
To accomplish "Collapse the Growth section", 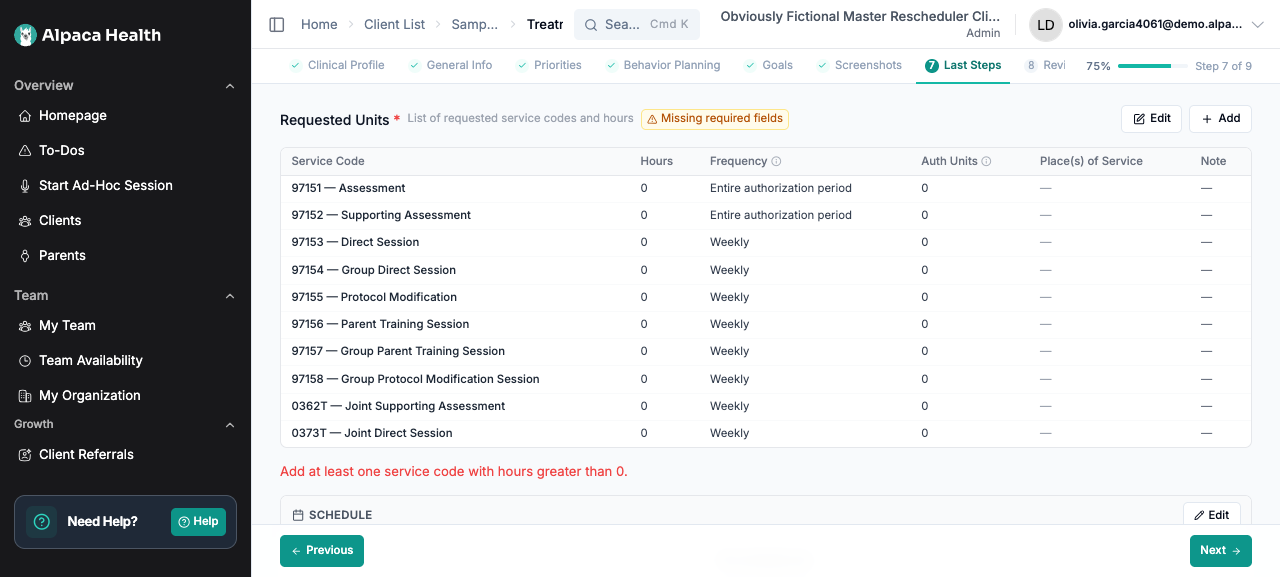I will (x=230, y=425).
